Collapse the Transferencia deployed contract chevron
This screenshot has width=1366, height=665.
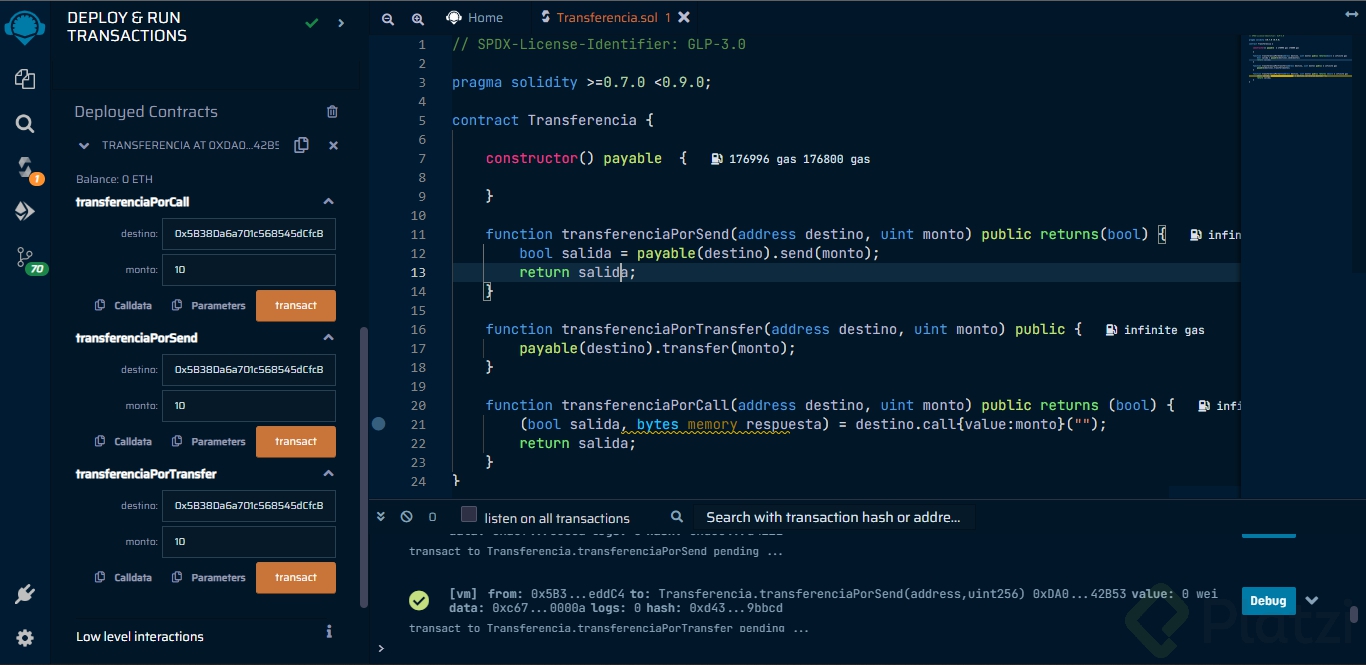[84, 145]
